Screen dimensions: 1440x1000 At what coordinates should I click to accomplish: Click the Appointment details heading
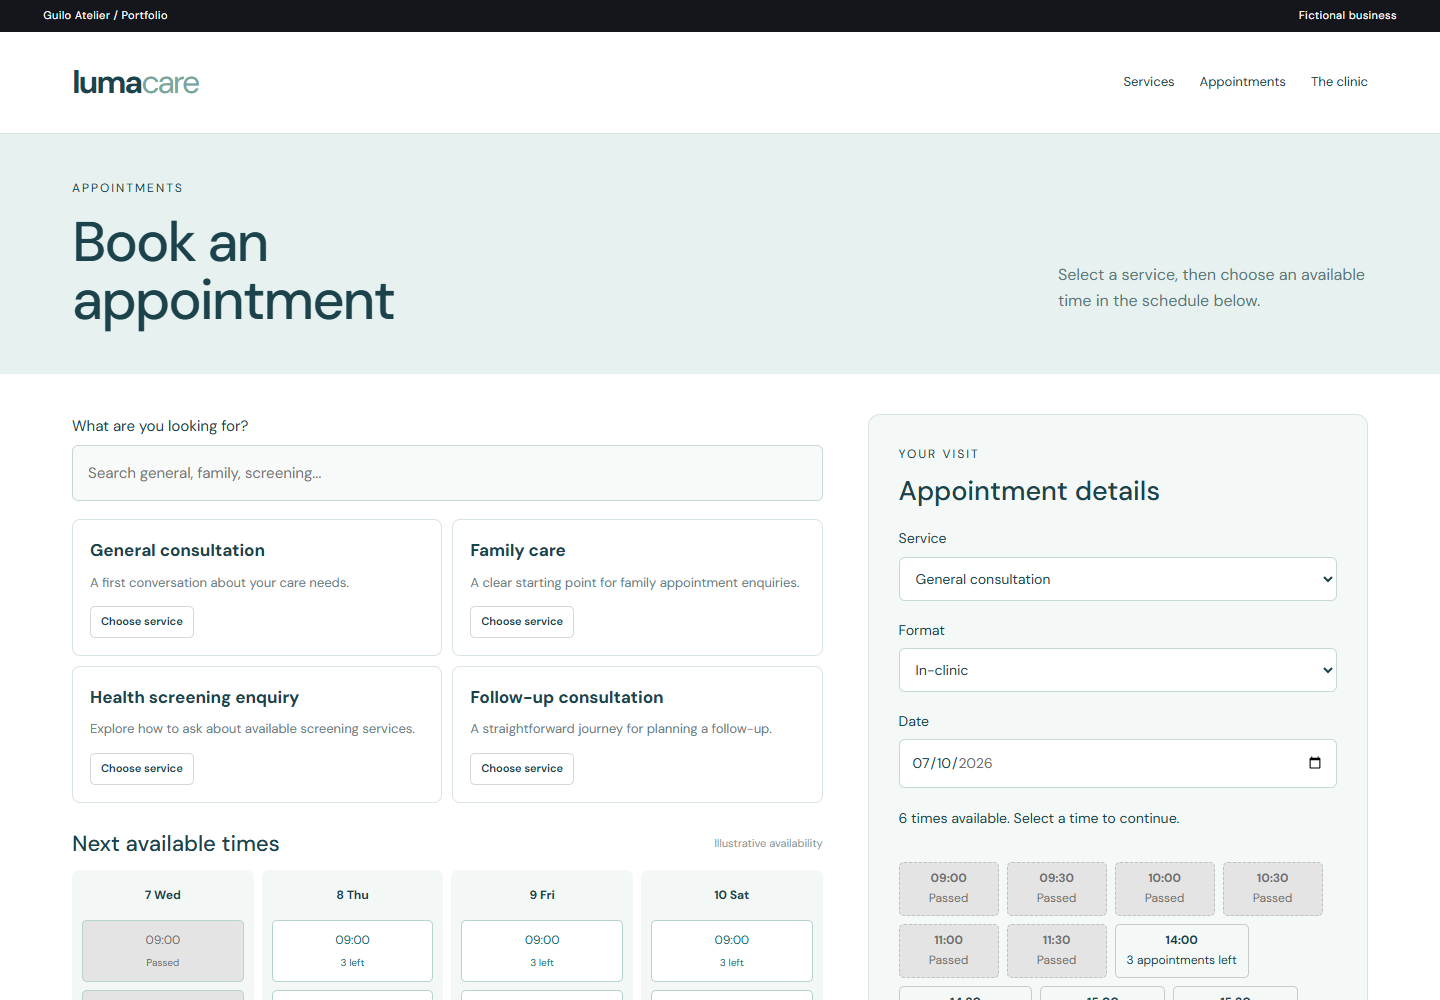tap(1029, 491)
